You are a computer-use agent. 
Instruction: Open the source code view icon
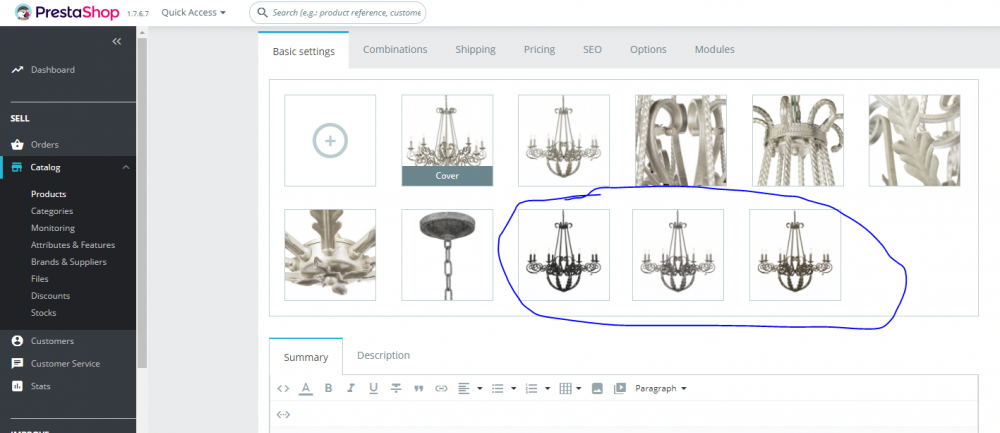283,388
